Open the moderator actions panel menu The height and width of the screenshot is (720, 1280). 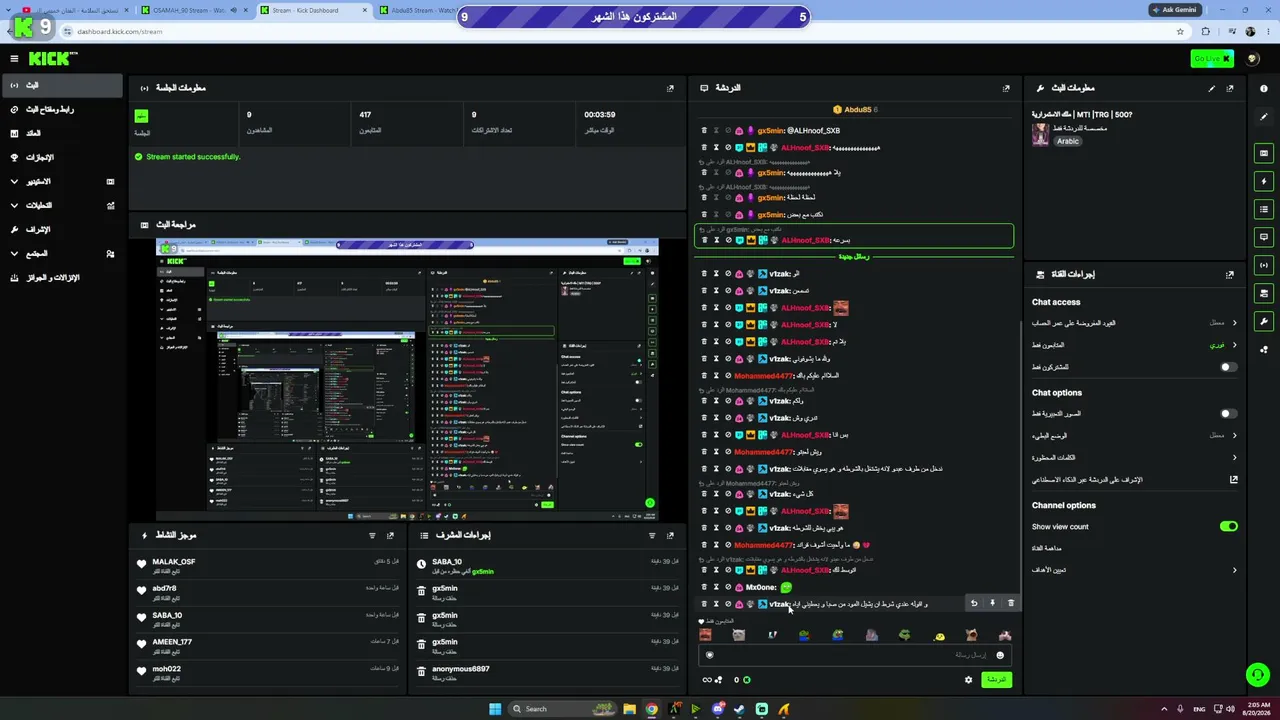(670, 535)
